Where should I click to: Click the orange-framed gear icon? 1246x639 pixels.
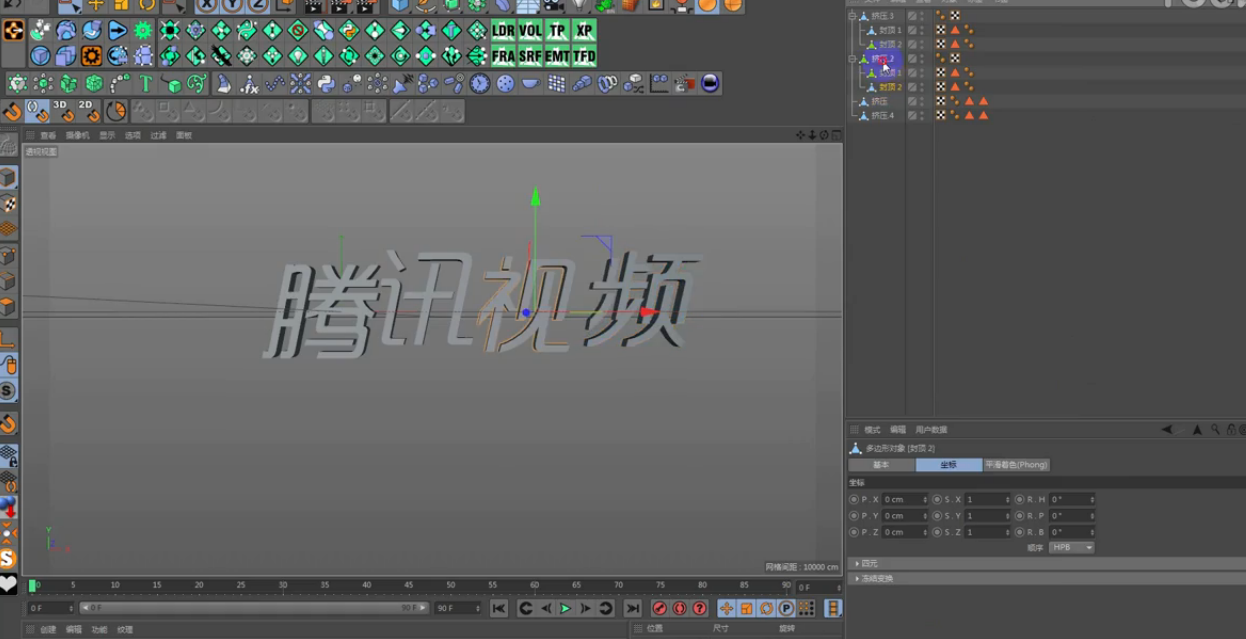pos(92,56)
